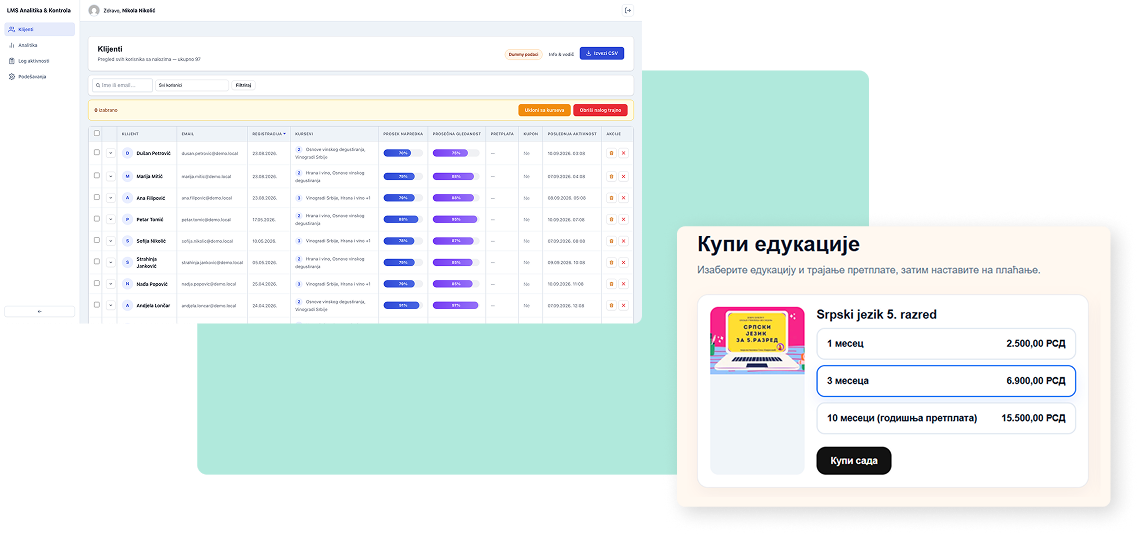Click orange remove-courses icon for Ana Filipović

[611, 197]
